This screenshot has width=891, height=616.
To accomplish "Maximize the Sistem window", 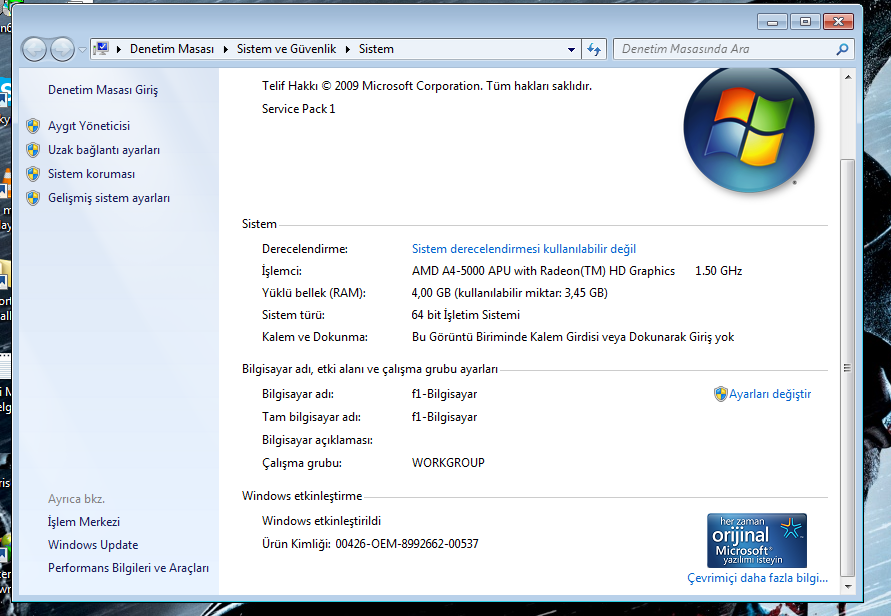I will (x=805, y=22).
